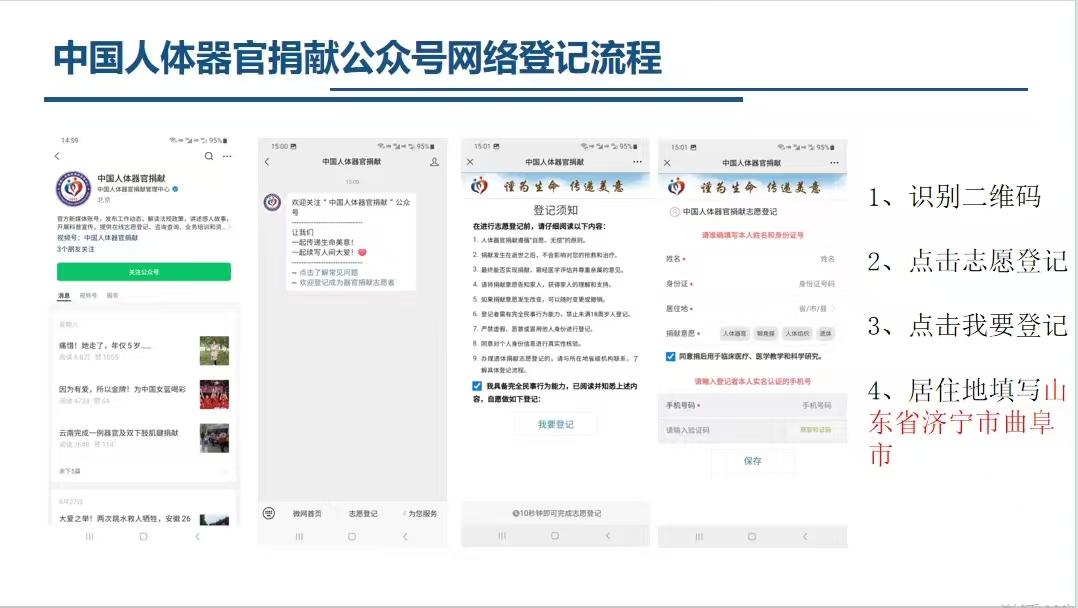Image resolution: width=1078 pixels, height=608 pixels.
Task: Switch to the 视频号 tab on profile
Action: (x=88, y=296)
